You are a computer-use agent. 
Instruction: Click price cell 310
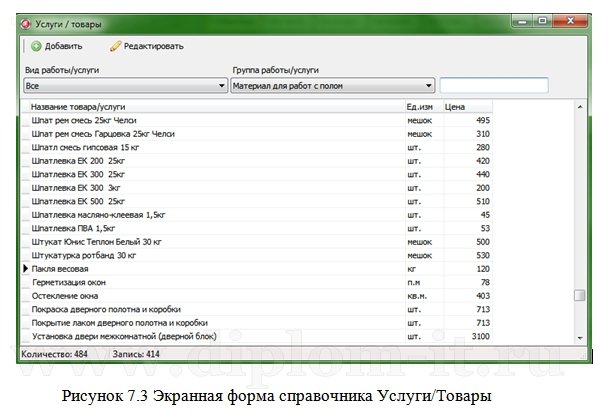(x=468, y=134)
